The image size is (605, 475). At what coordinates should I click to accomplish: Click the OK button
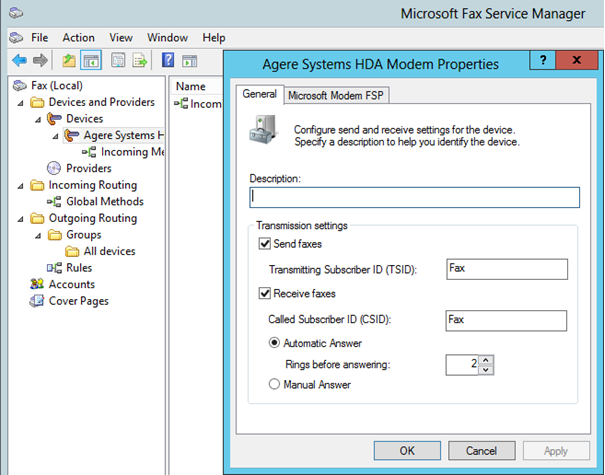click(406, 451)
